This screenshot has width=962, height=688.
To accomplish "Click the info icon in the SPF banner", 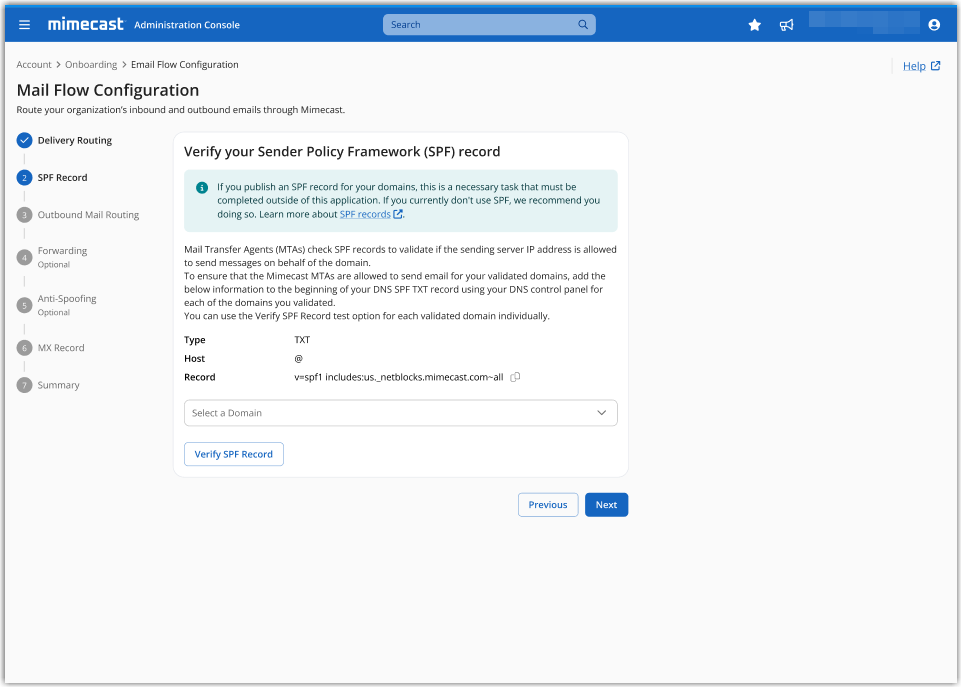I will [x=200, y=187].
